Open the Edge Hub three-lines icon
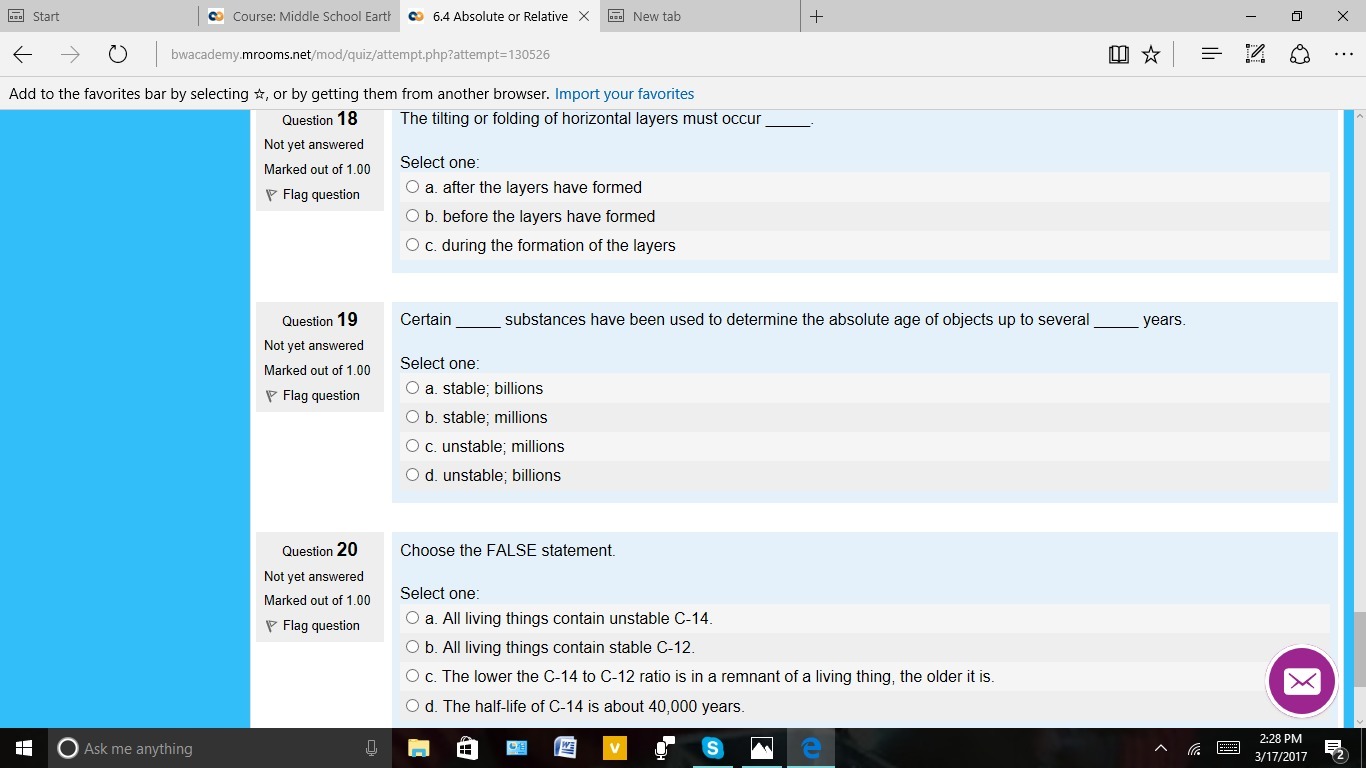1366x768 pixels. [1211, 54]
